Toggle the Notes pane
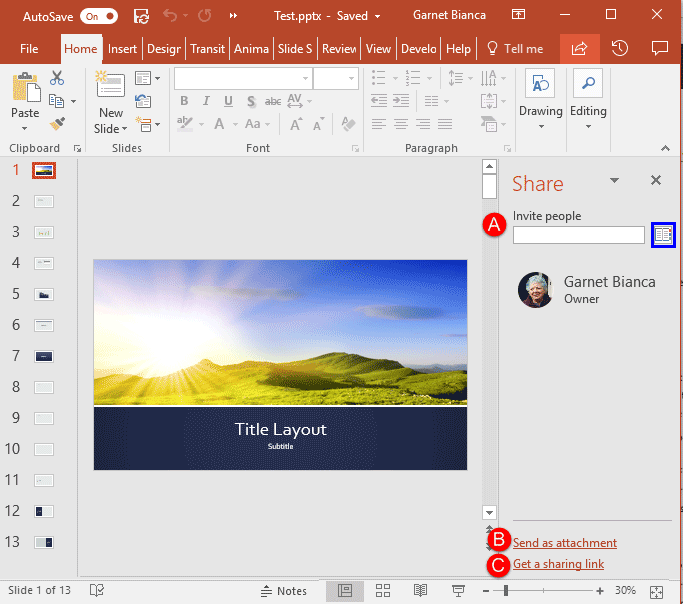The width and height of the screenshot is (683, 604). coord(283,591)
